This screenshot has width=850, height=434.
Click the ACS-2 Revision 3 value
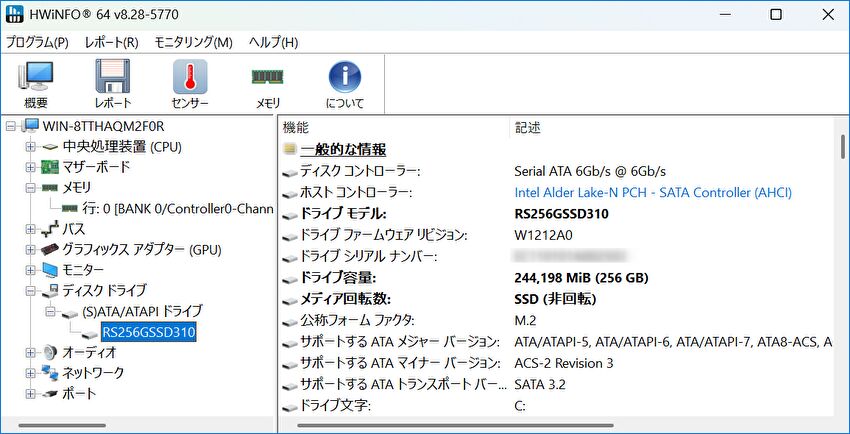(563, 363)
